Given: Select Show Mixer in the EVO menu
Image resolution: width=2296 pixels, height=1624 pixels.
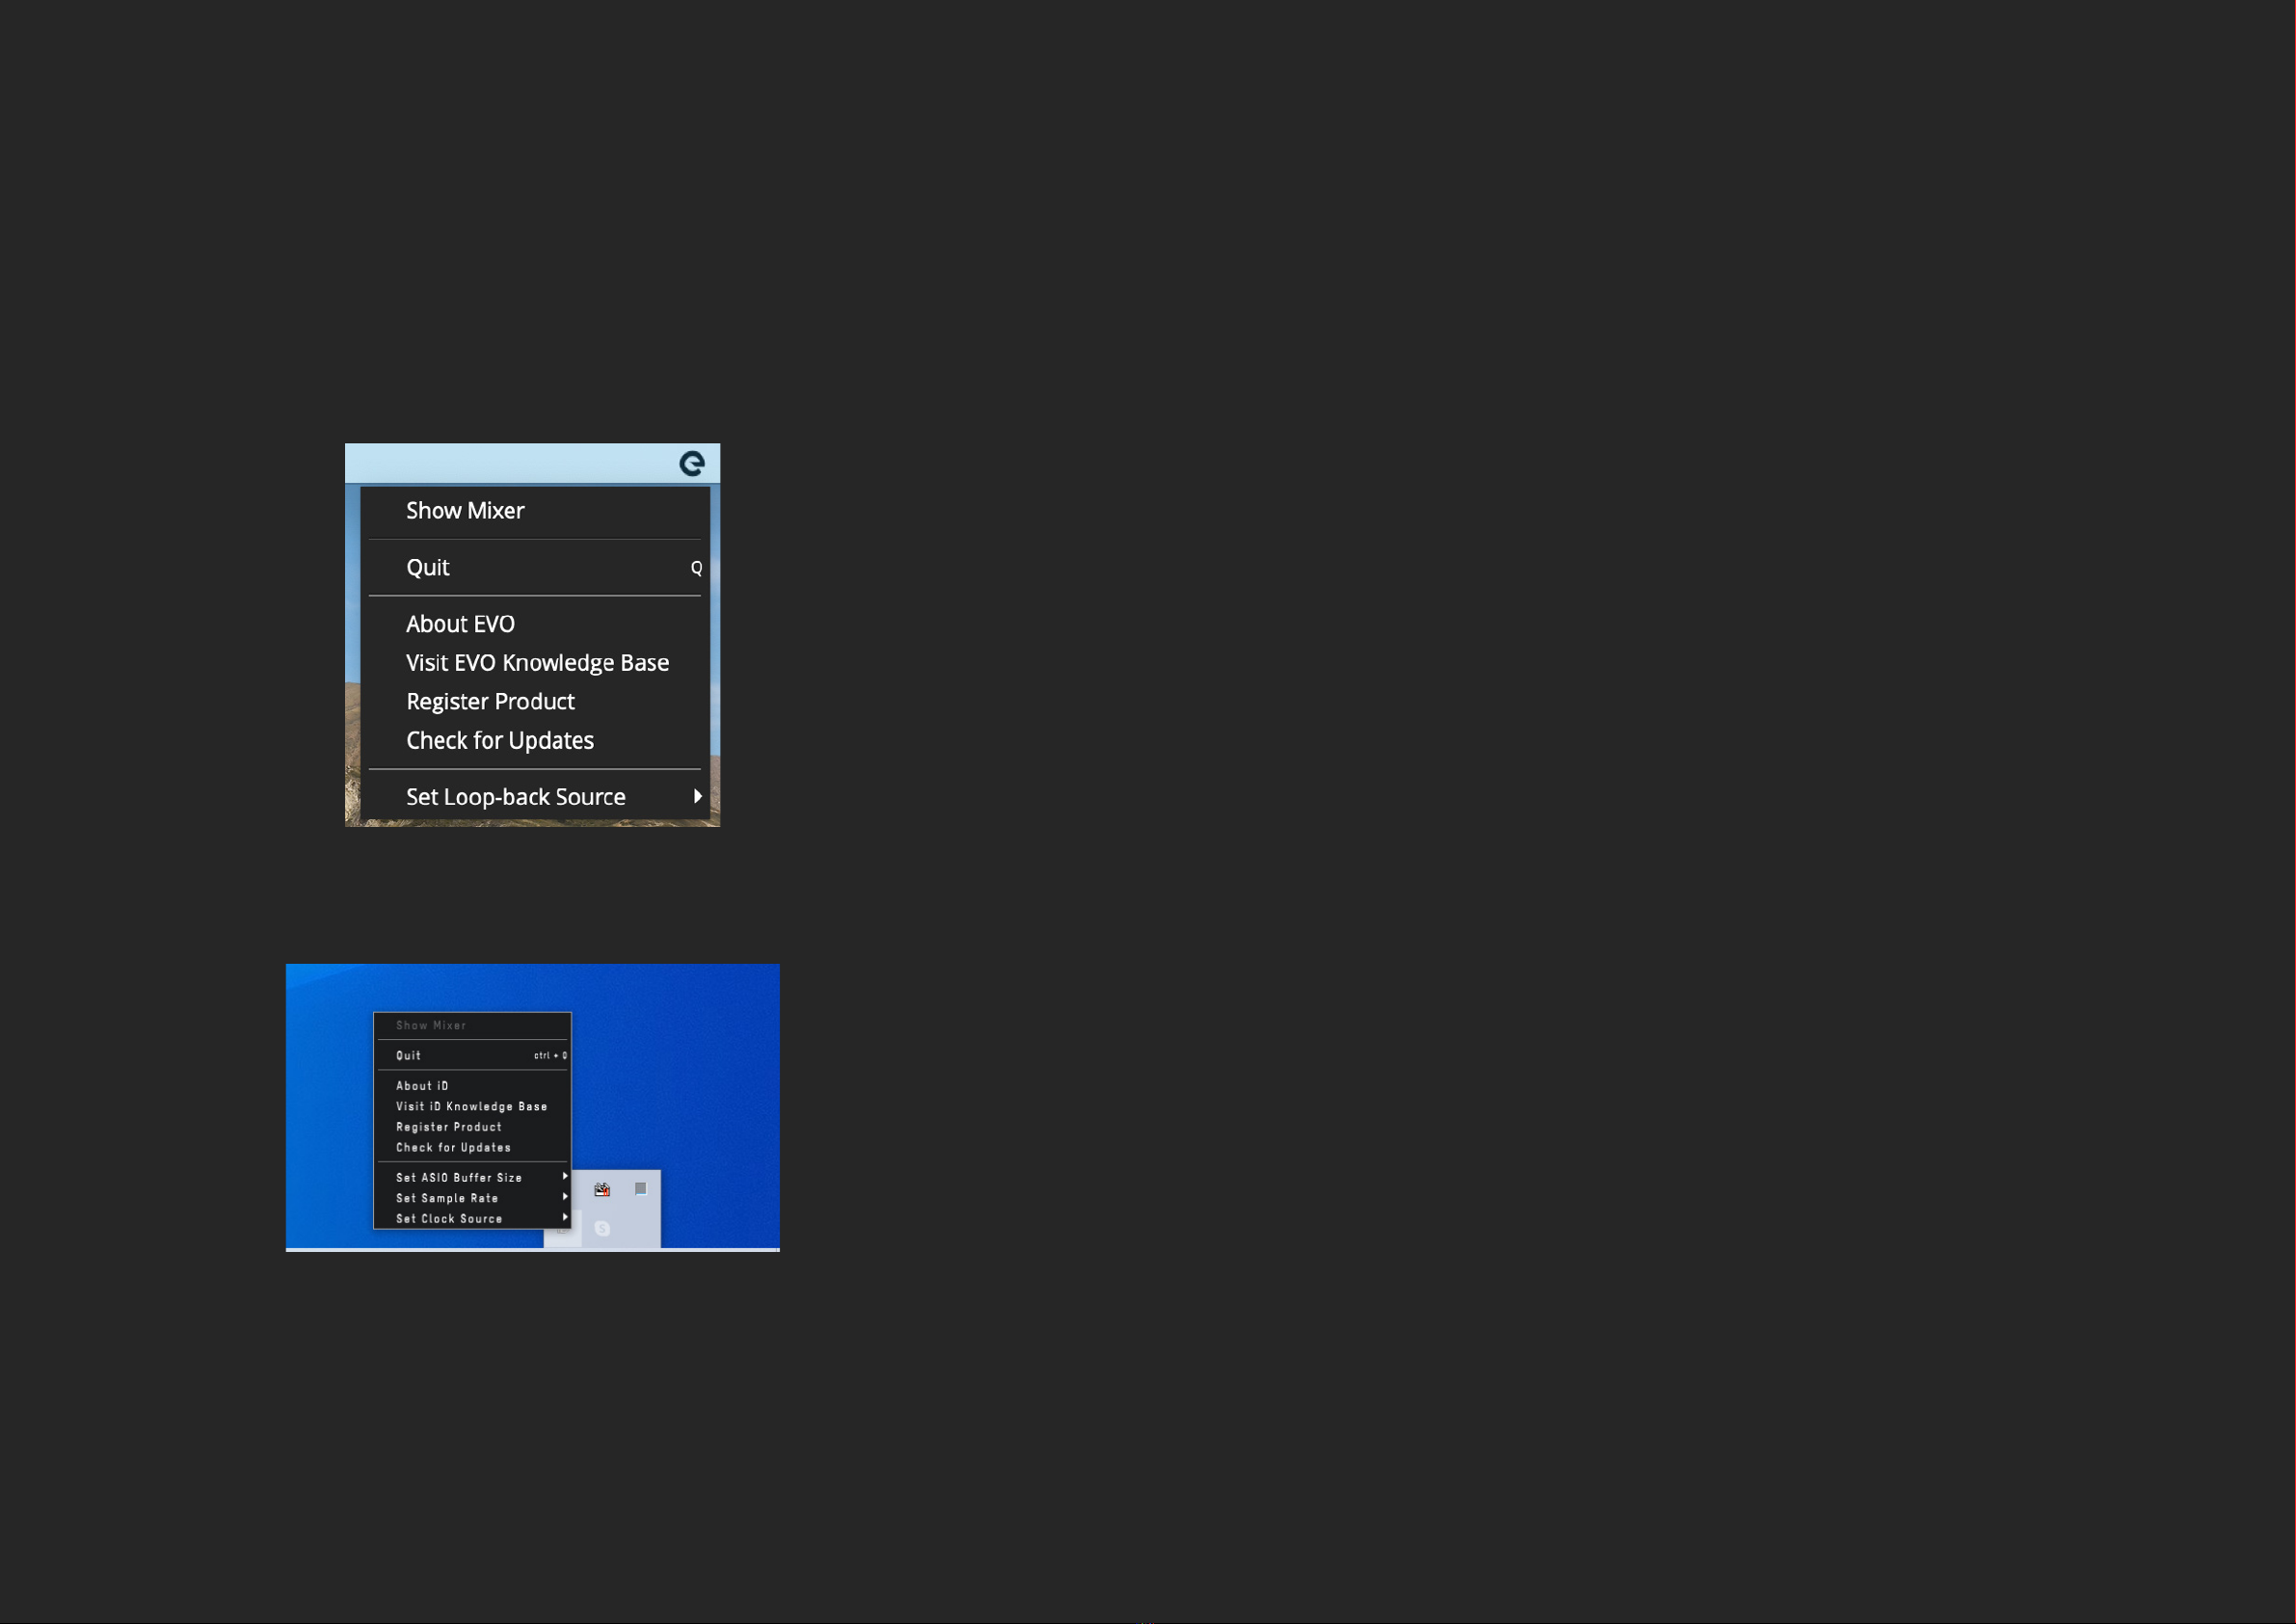Looking at the screenshot, I should click(x=535, y=511).
